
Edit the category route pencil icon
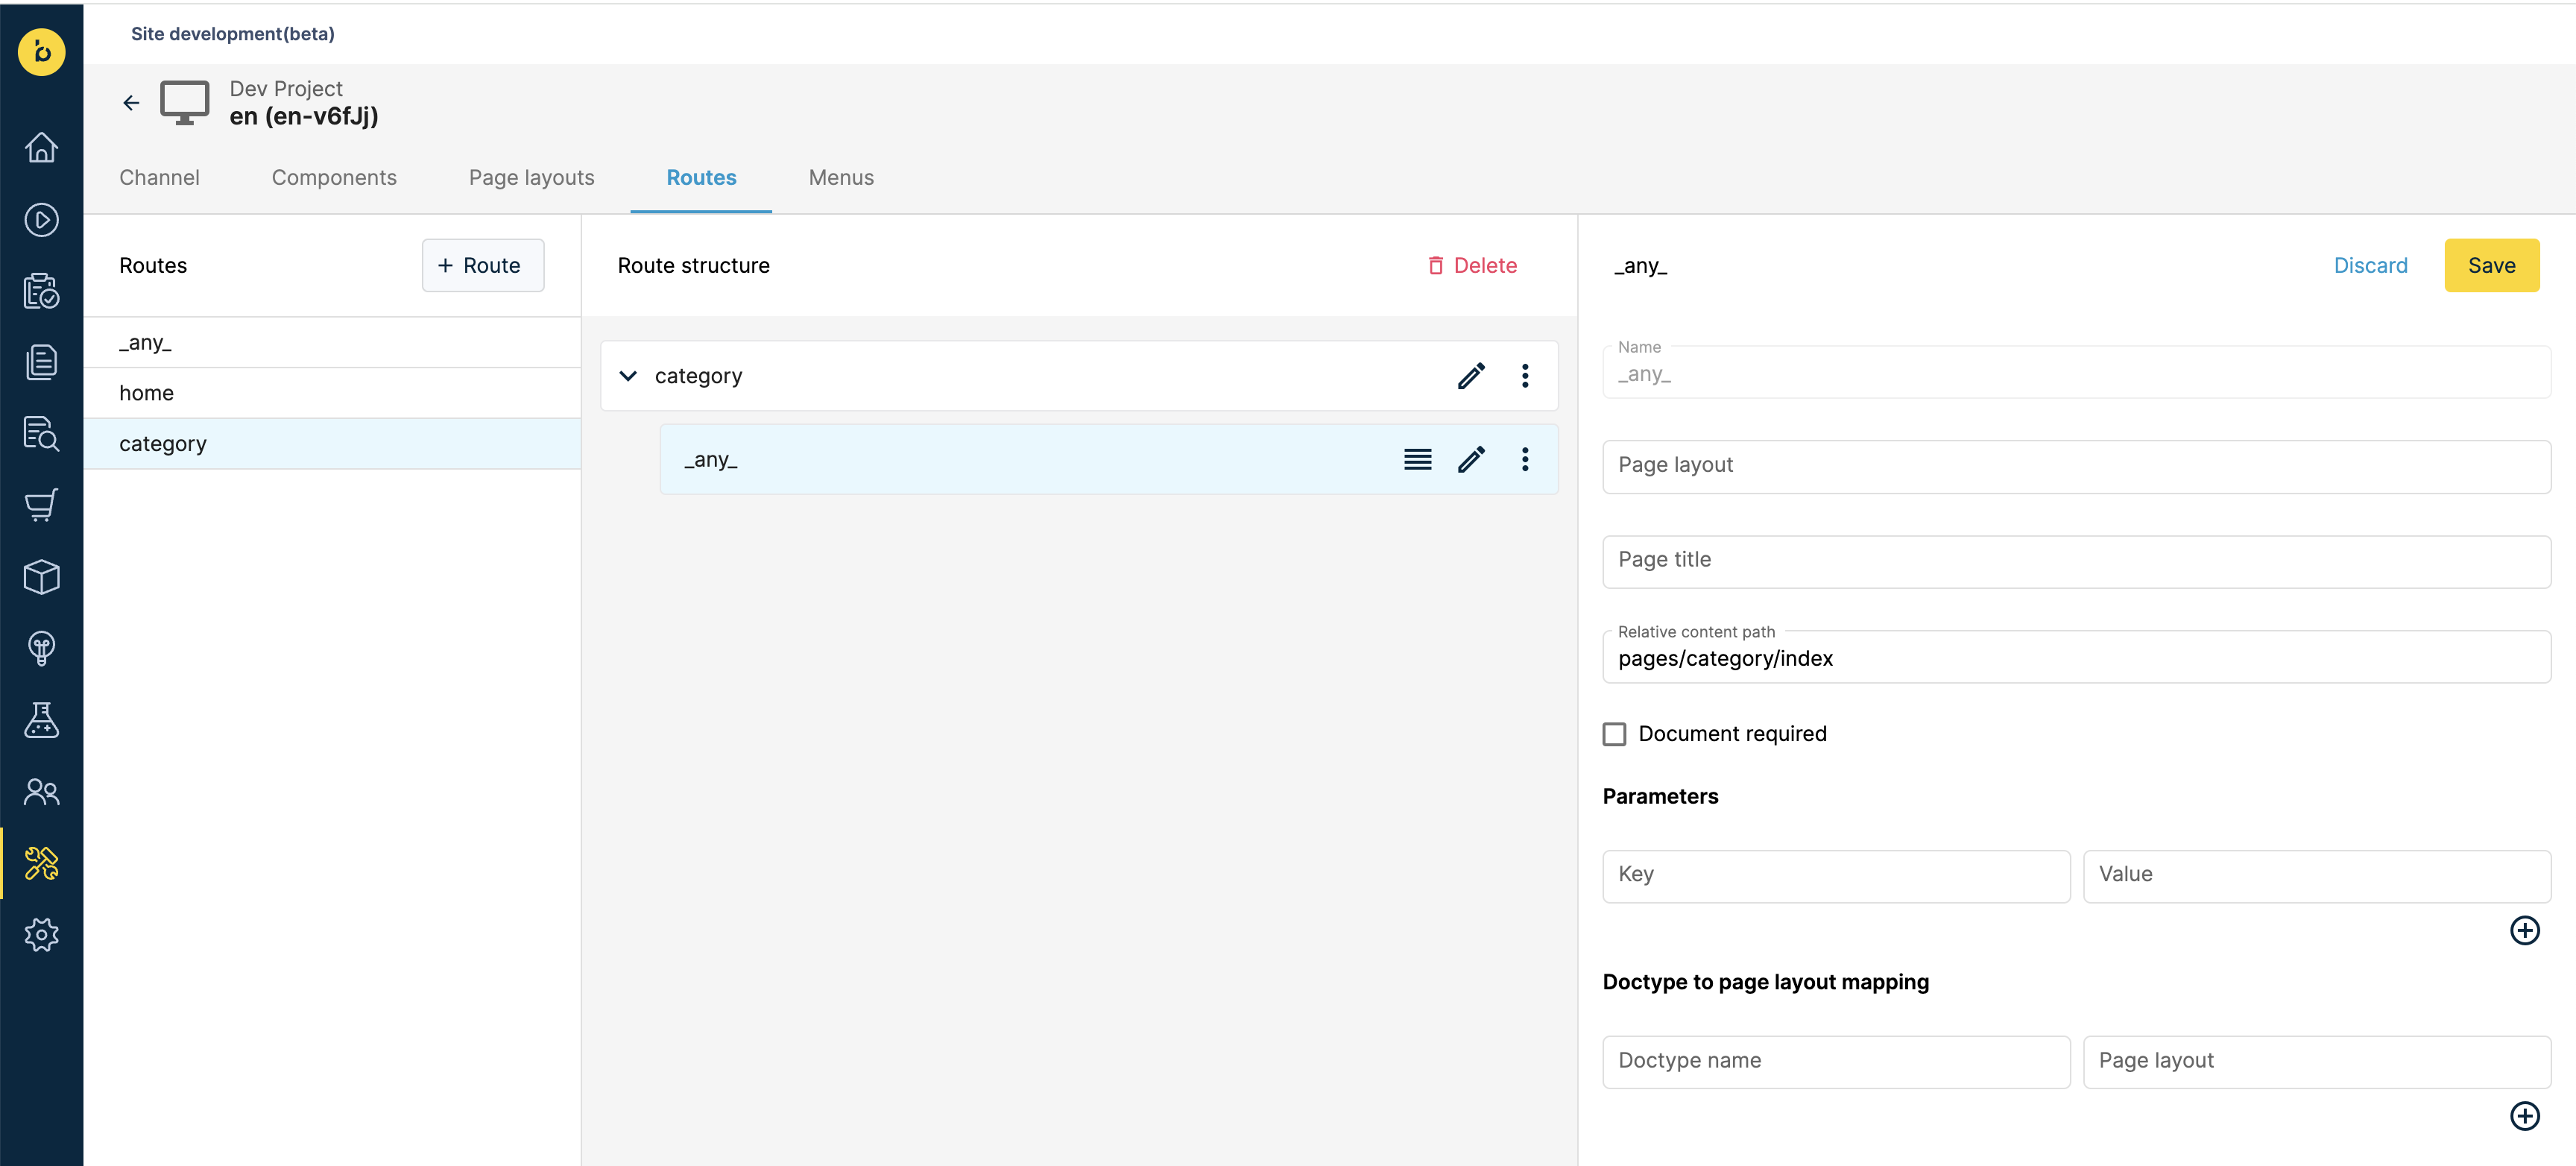pyautogui.click(x=1471, y=376)
